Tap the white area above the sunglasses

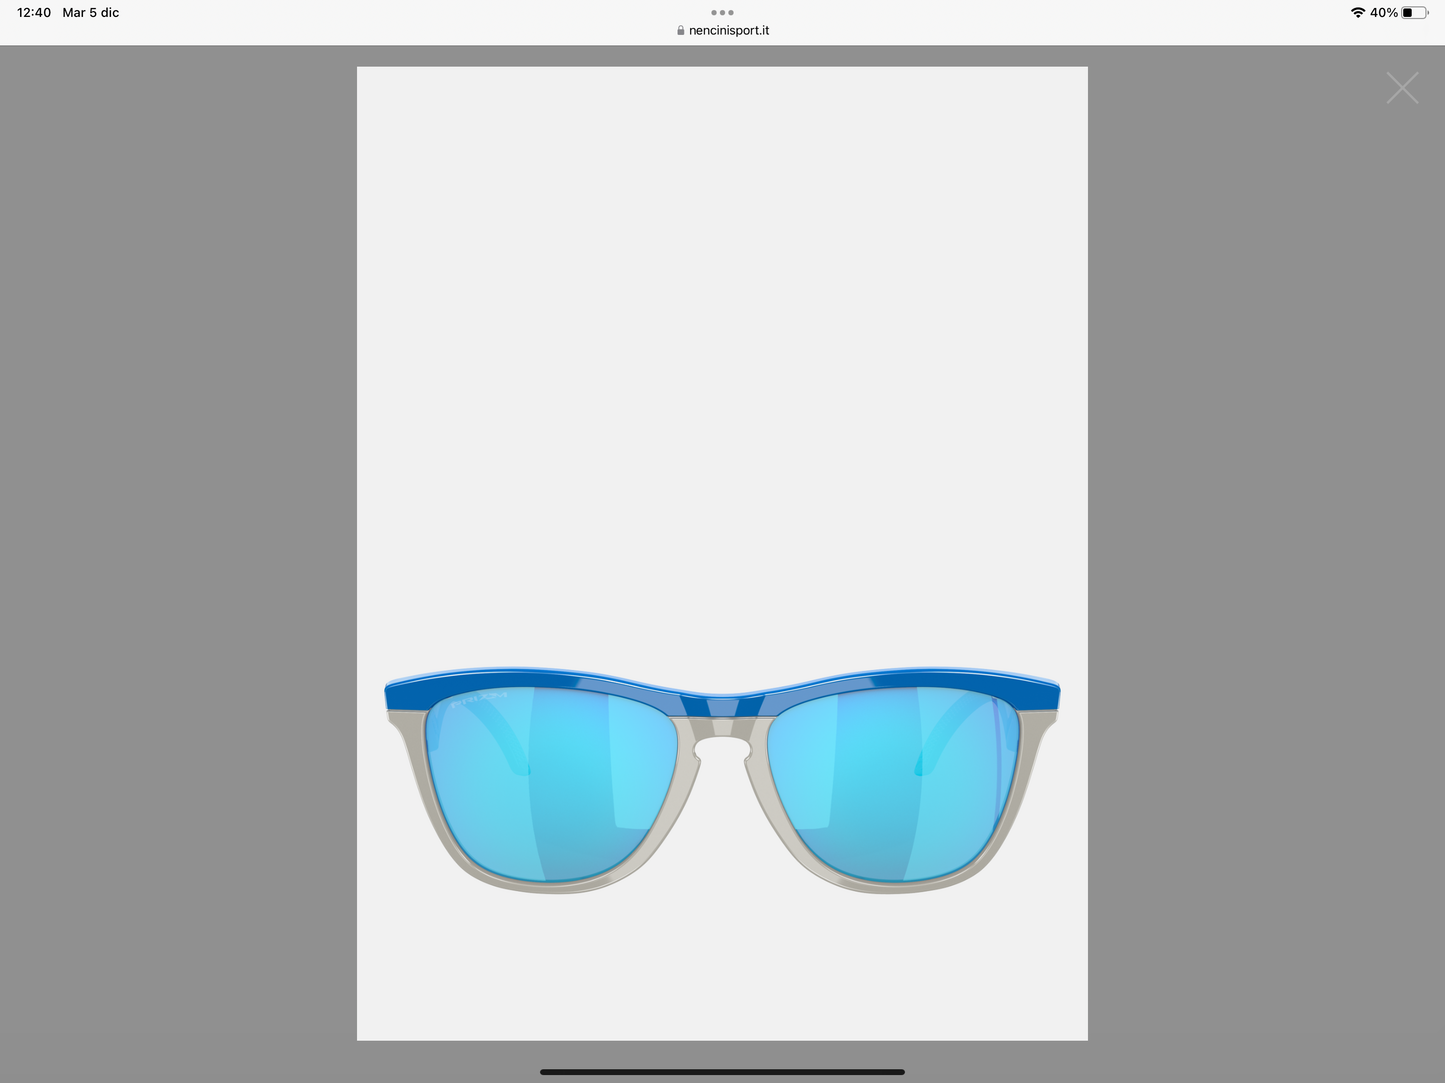pos(722,350)
